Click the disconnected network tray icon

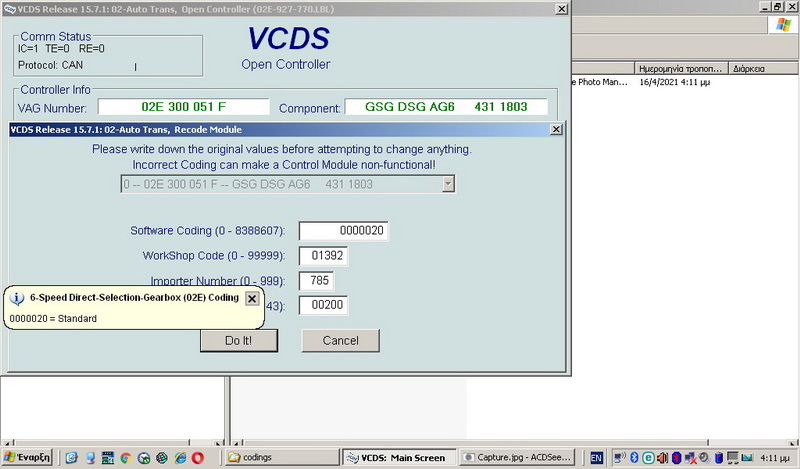point(691,458)
